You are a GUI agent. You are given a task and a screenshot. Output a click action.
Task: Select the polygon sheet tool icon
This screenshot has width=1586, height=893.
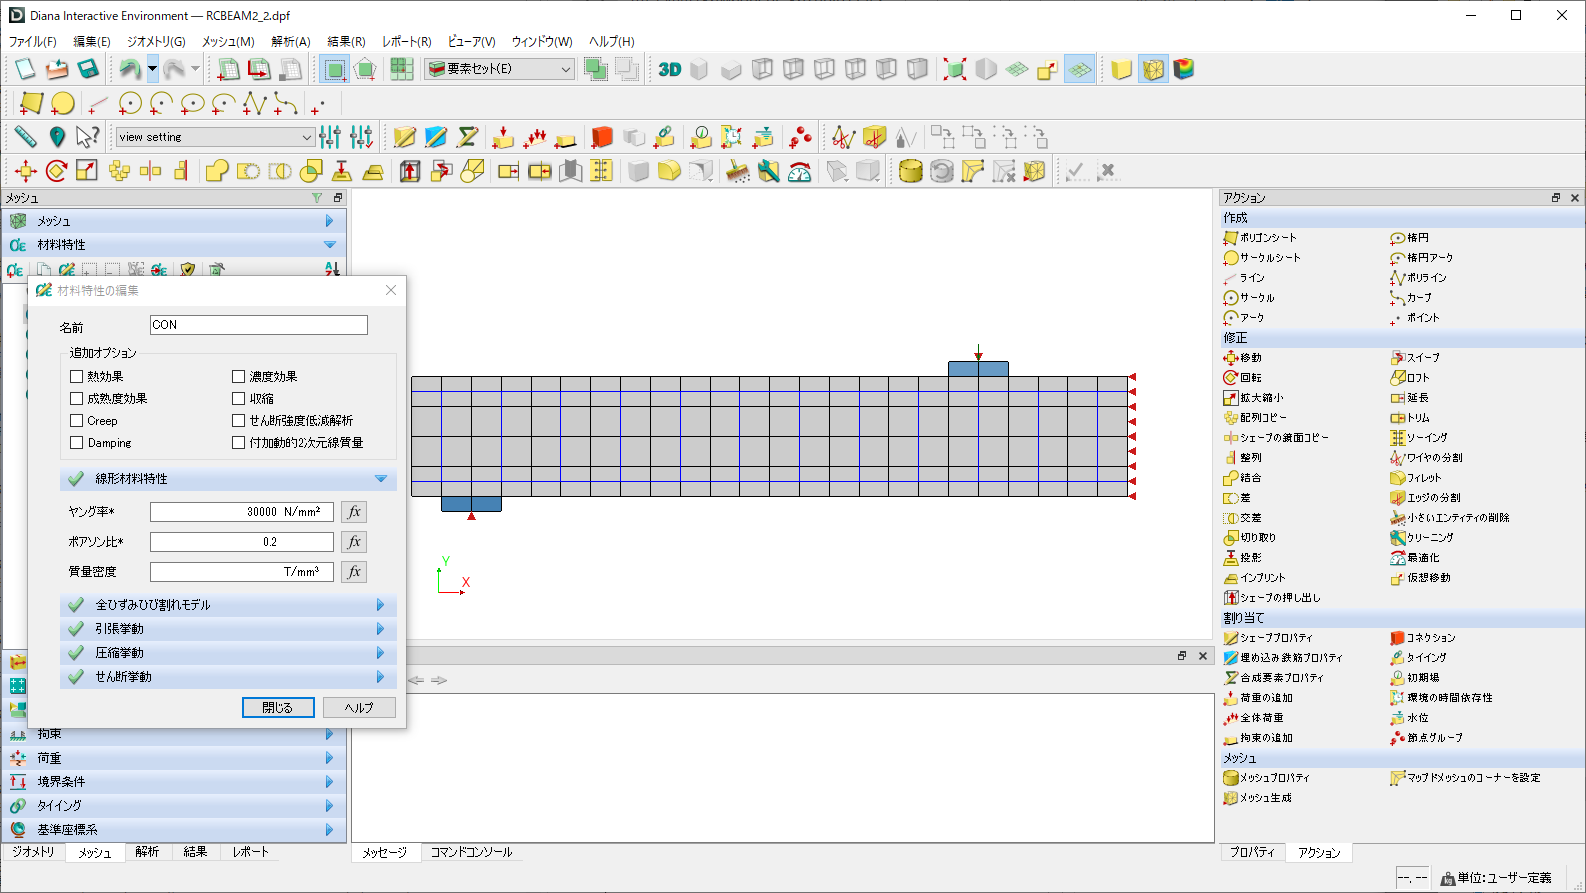point(31,103)
